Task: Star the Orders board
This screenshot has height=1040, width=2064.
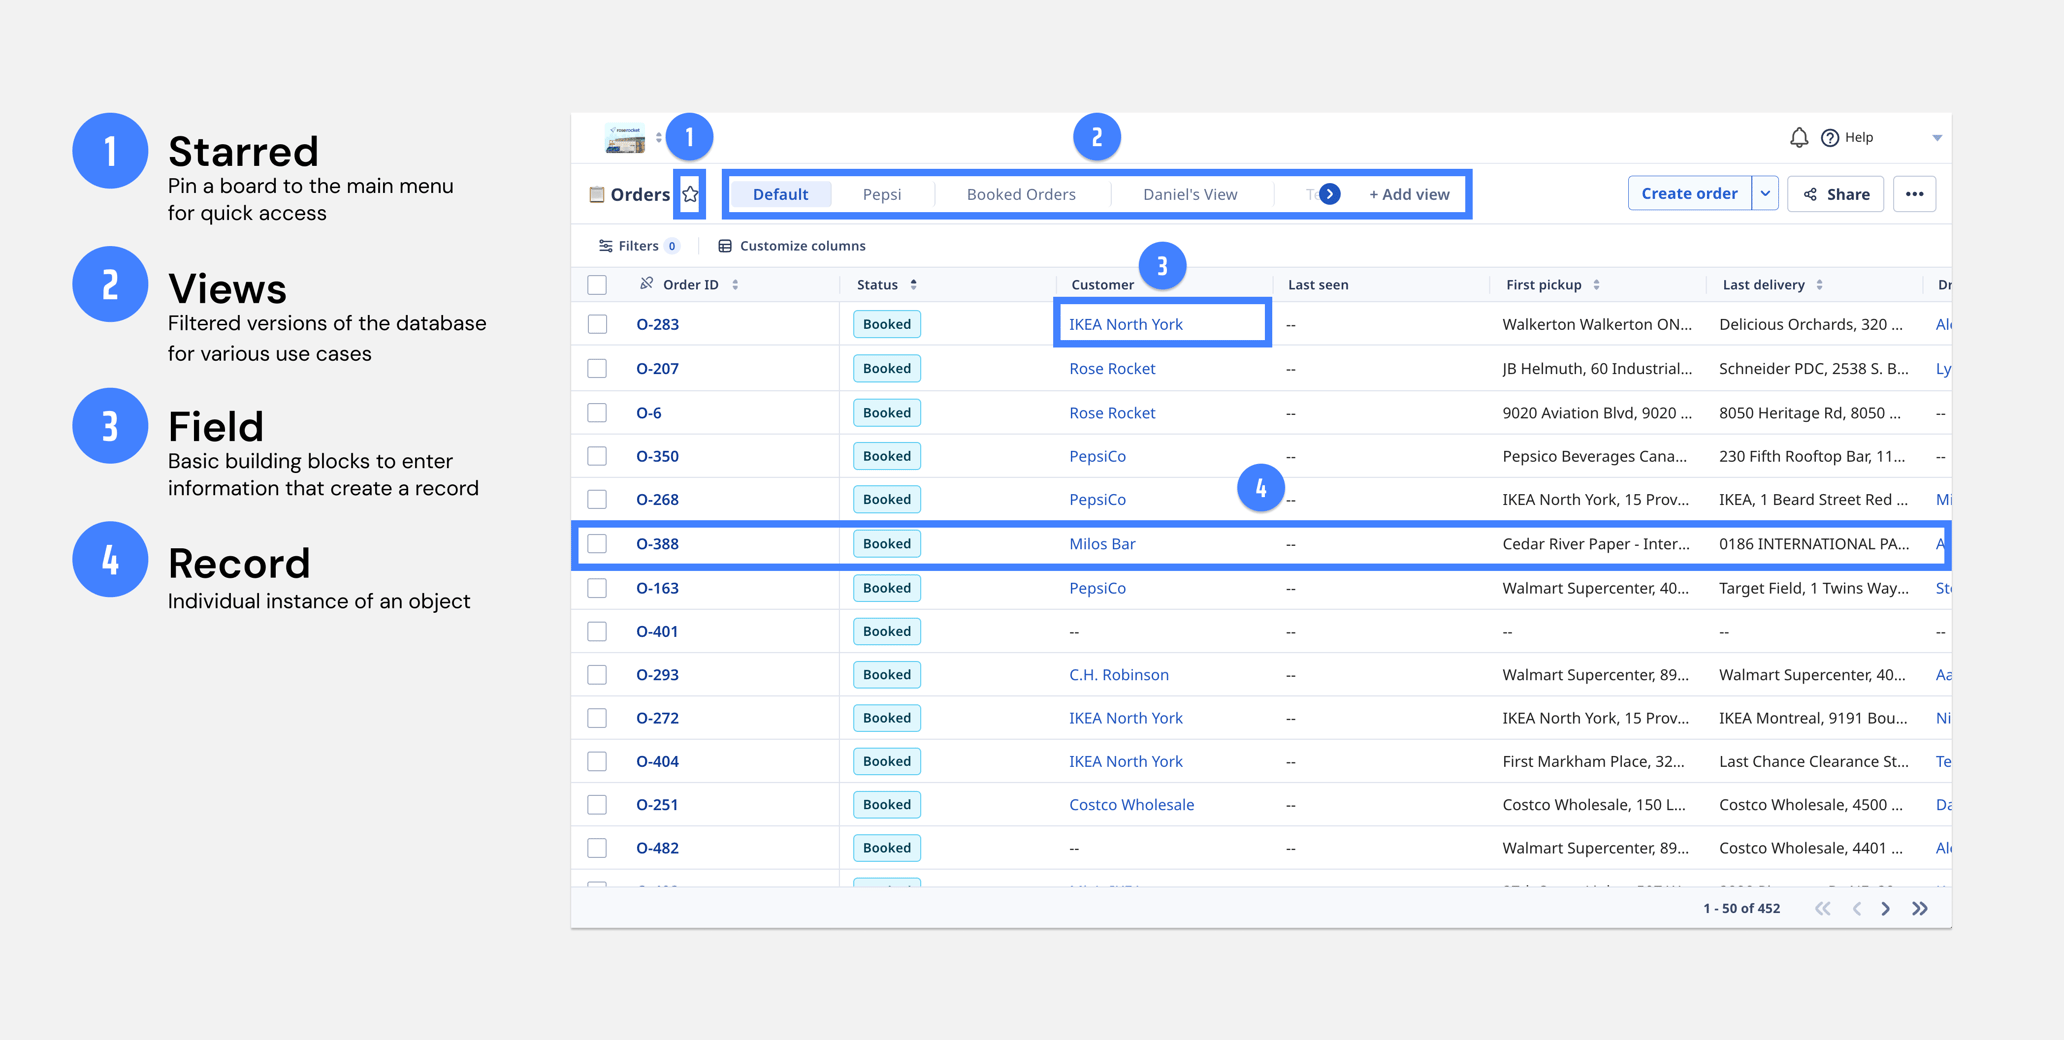Action: coord(690,194)
